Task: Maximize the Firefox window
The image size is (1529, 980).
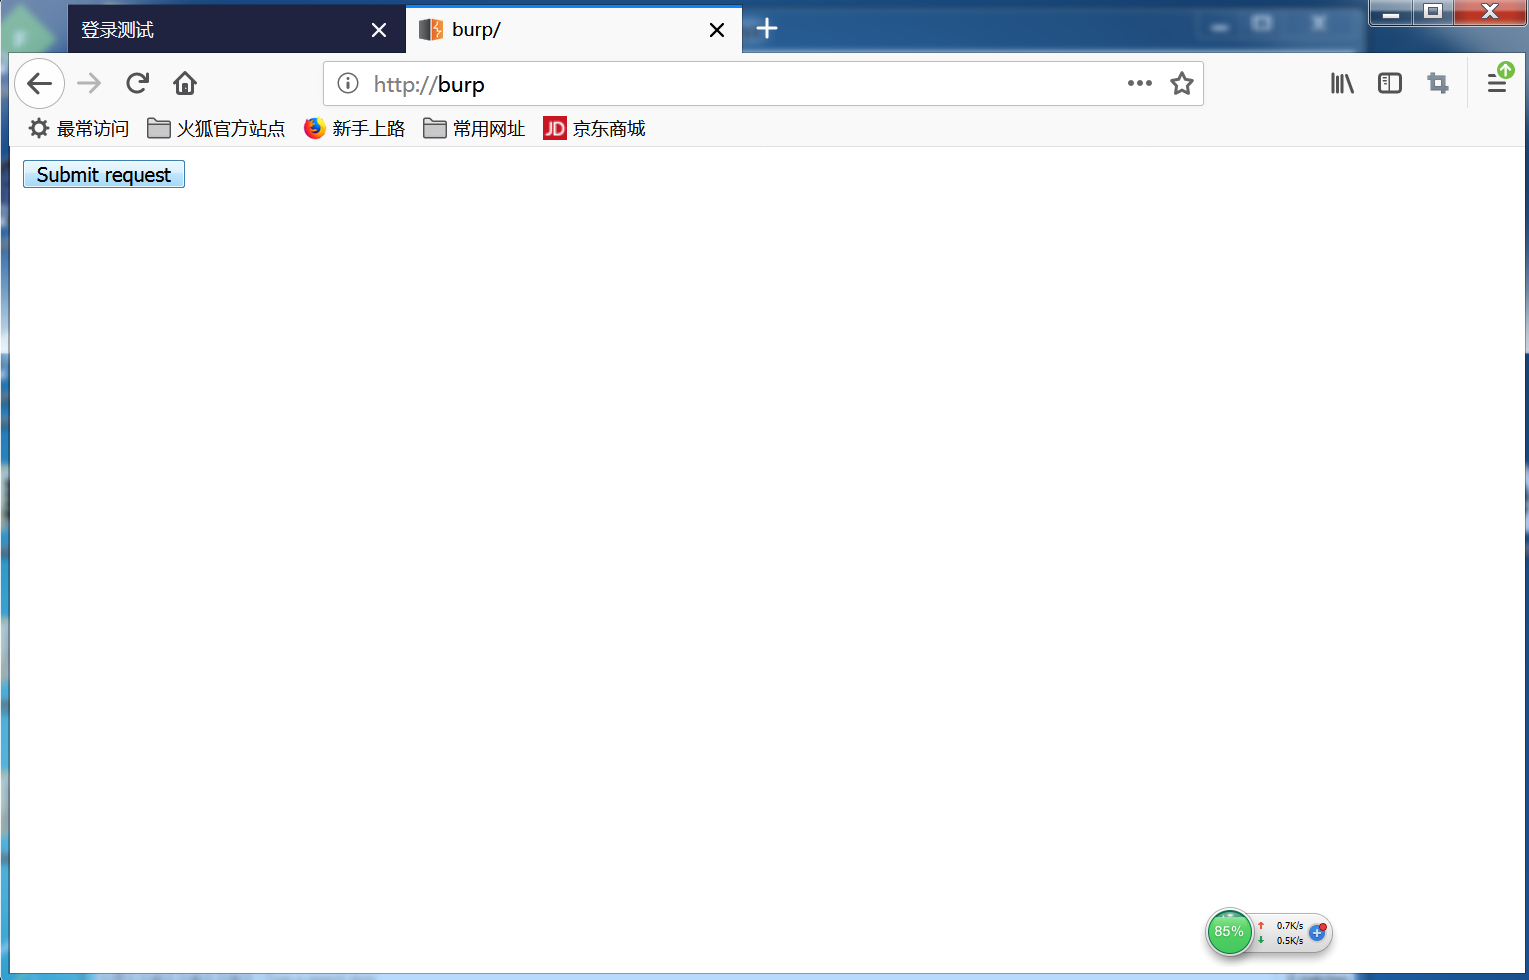Action: tap(1433, 12)
